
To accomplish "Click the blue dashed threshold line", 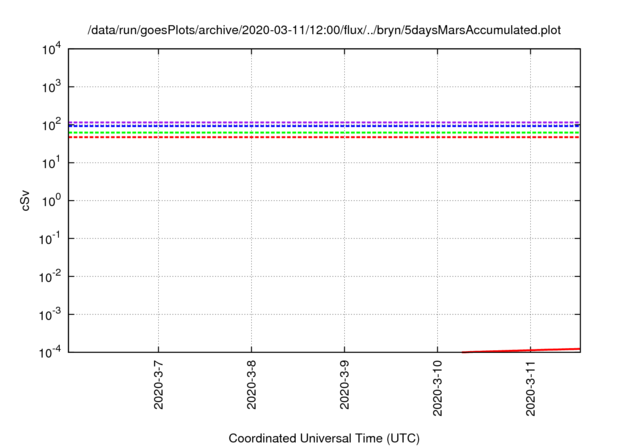I will [x=324, y=126].
